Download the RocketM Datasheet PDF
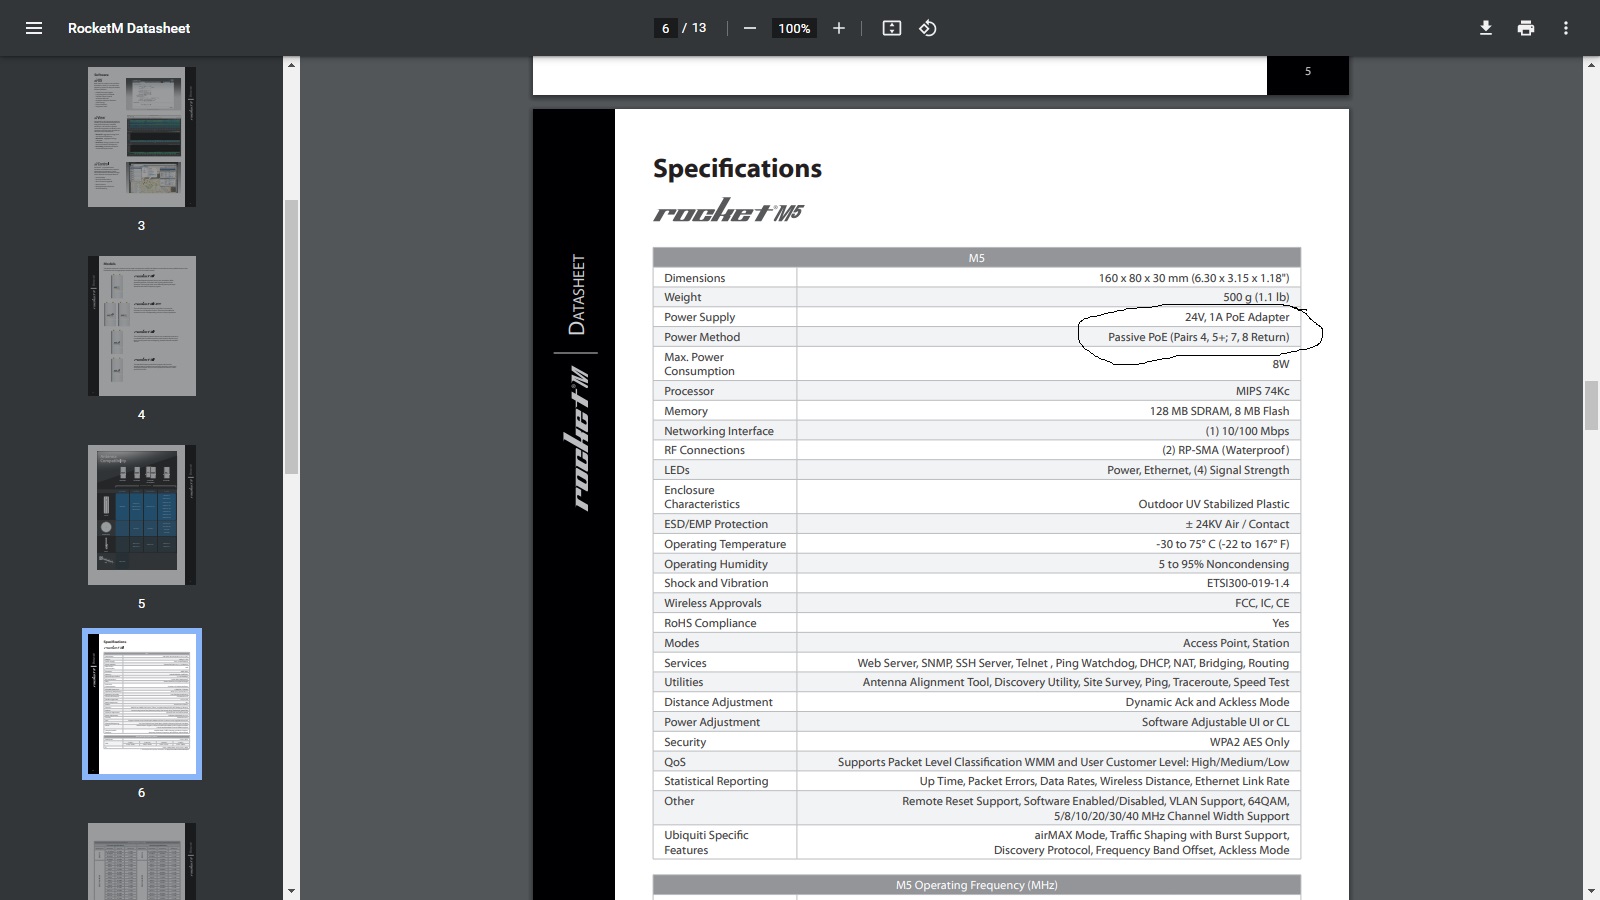The height and width of the screenshot is (900, 1600). pos(1486,28)
